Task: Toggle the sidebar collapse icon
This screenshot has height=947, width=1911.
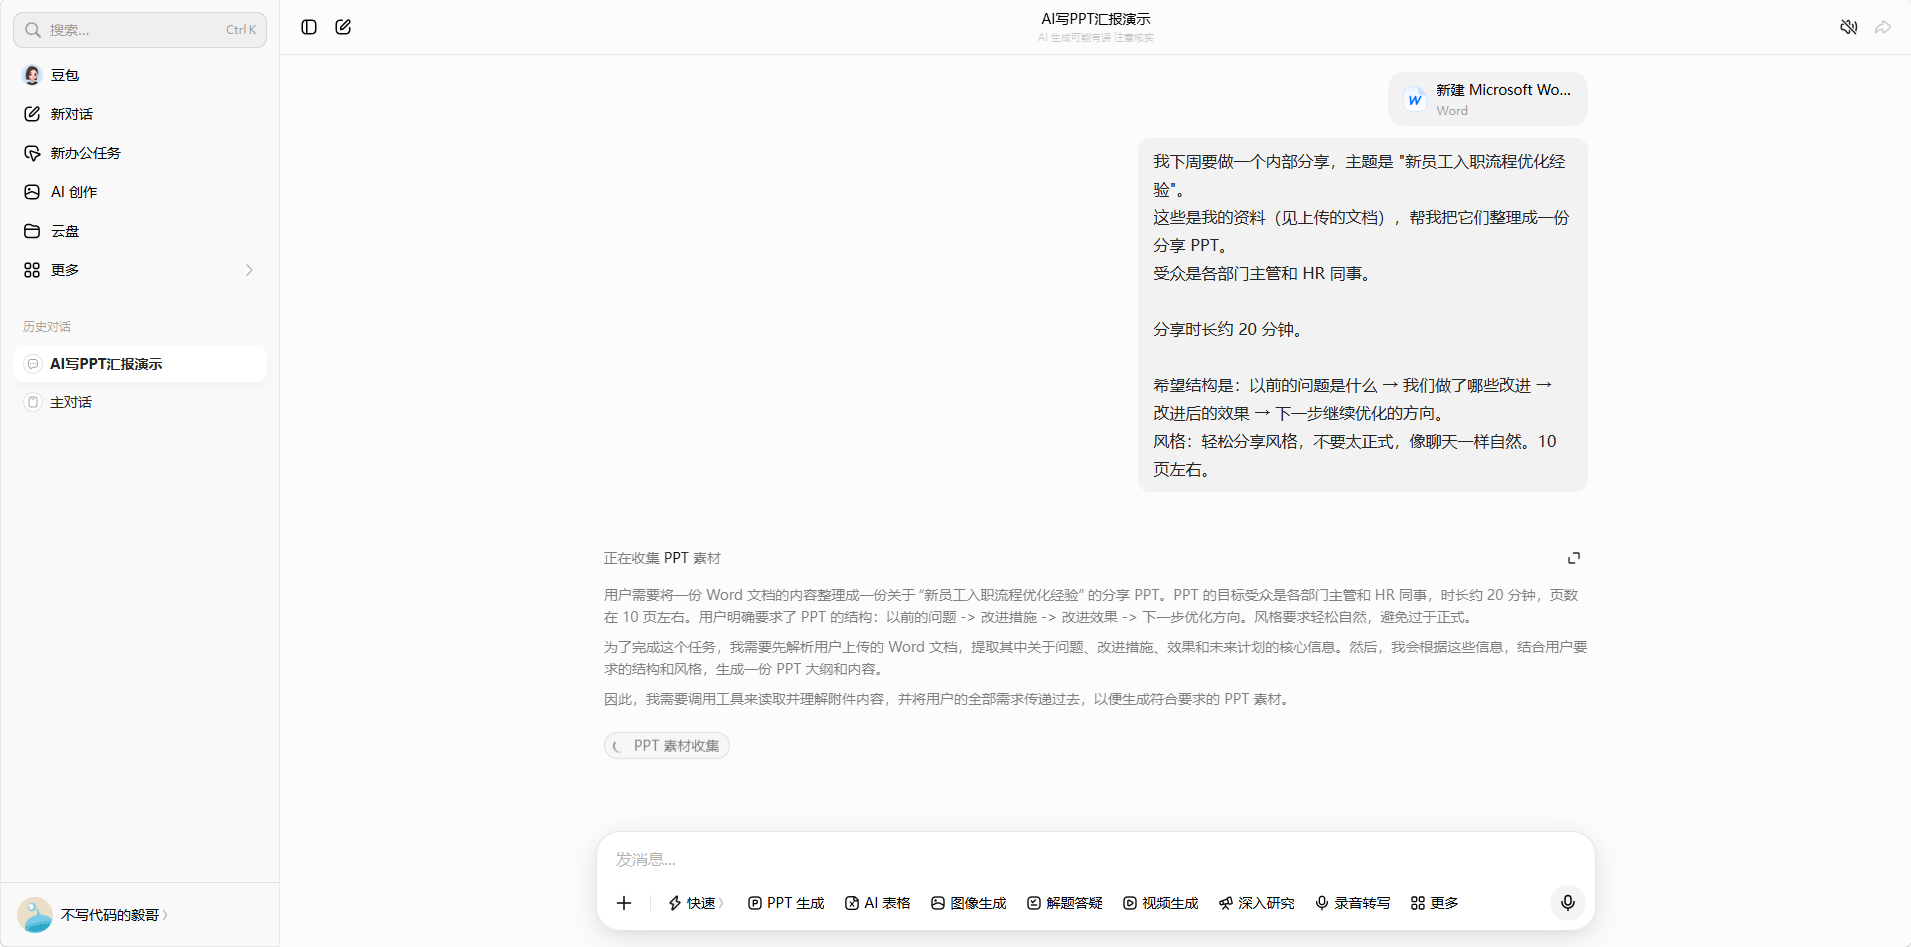Action: click(309, 27)
